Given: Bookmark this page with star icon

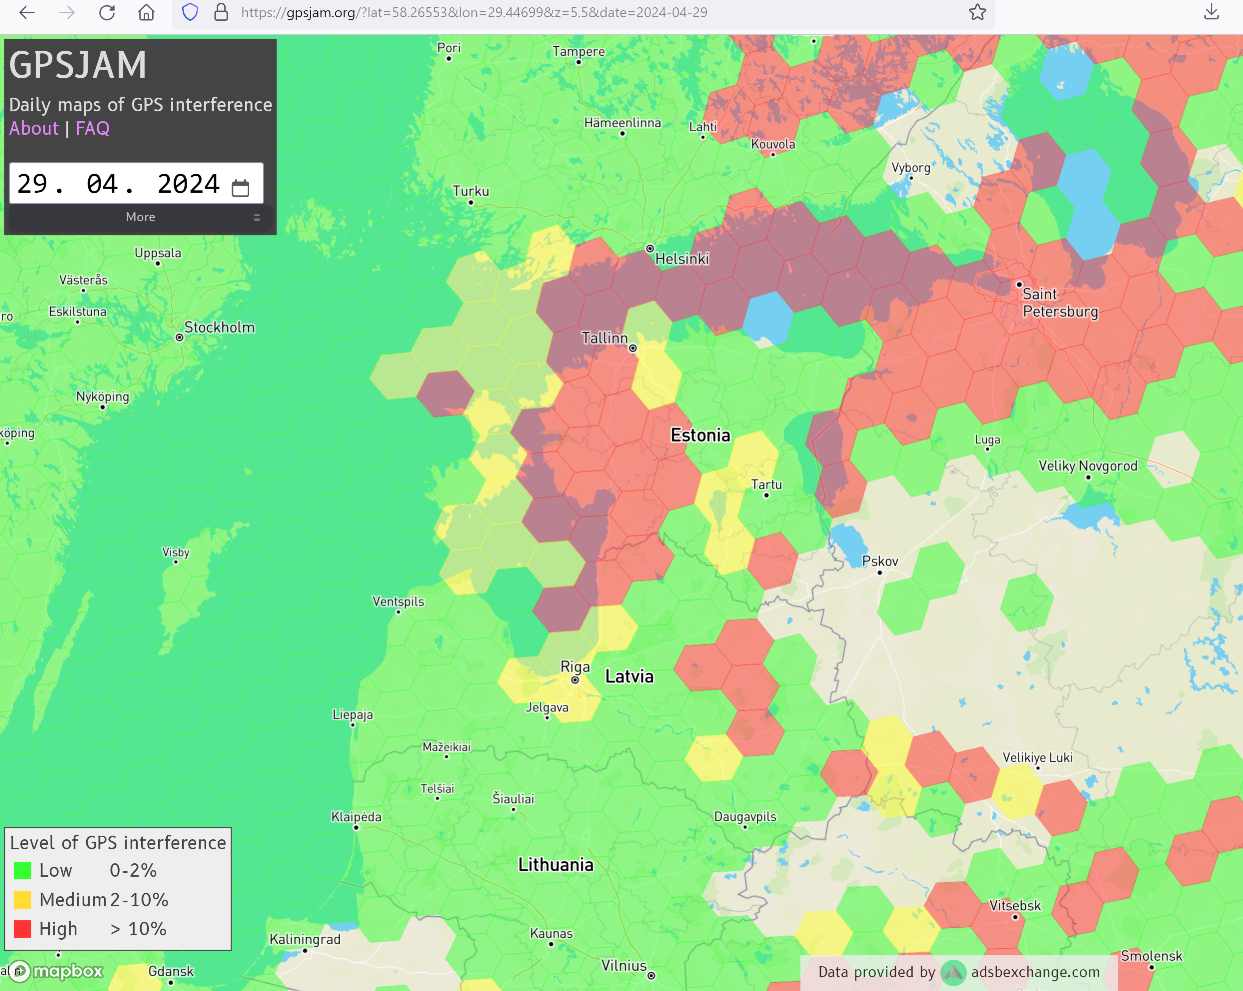Looking at the screenshot, I should 977,12.
